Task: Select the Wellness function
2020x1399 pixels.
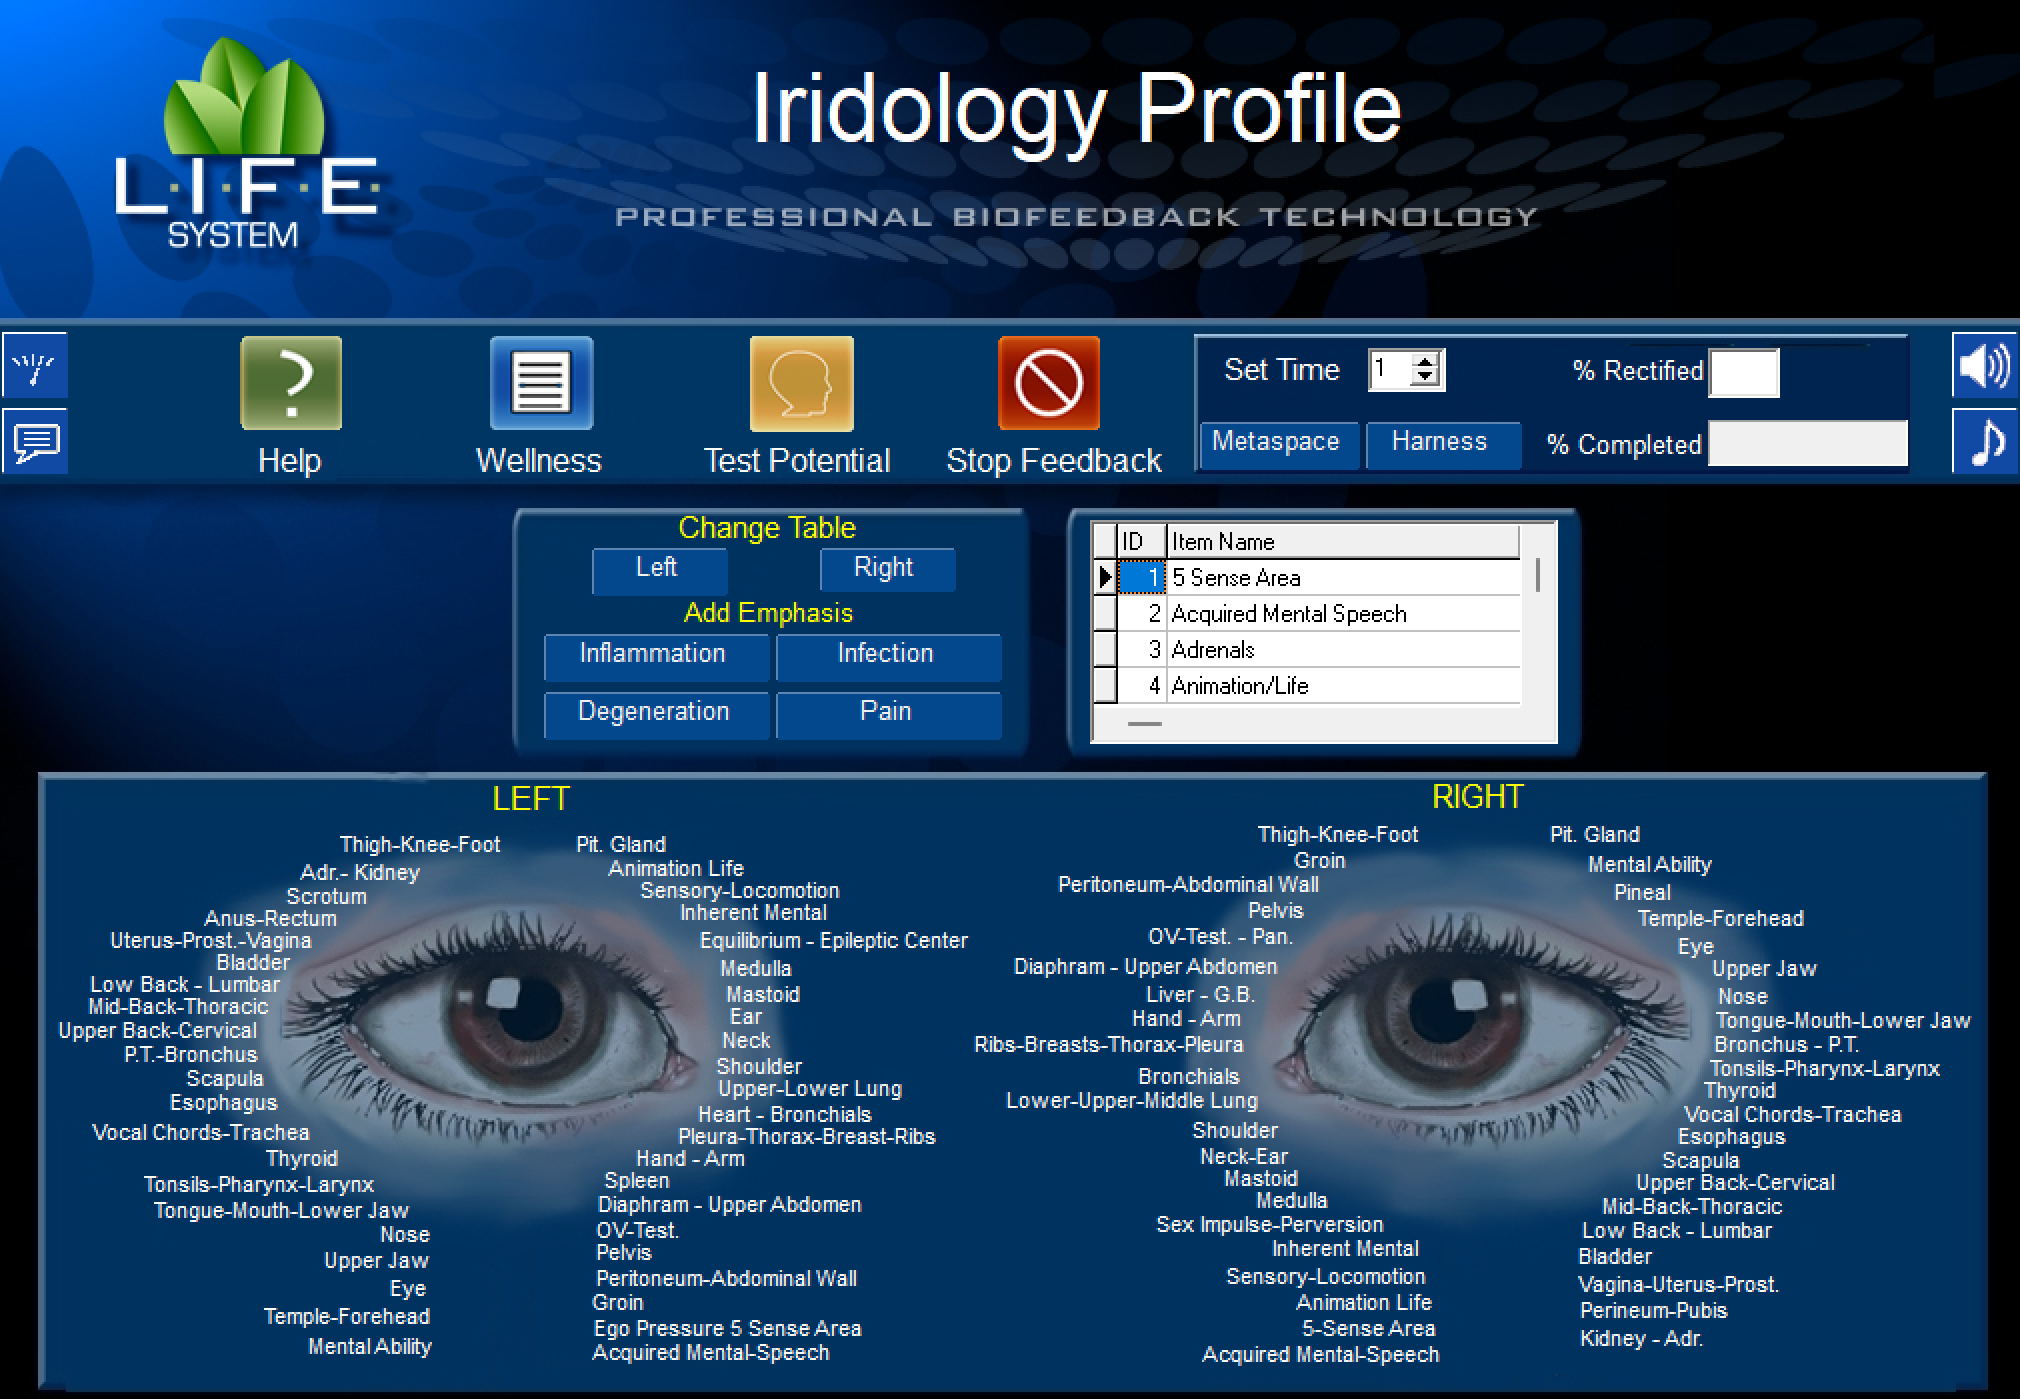Action: click(x=539, y=381)
